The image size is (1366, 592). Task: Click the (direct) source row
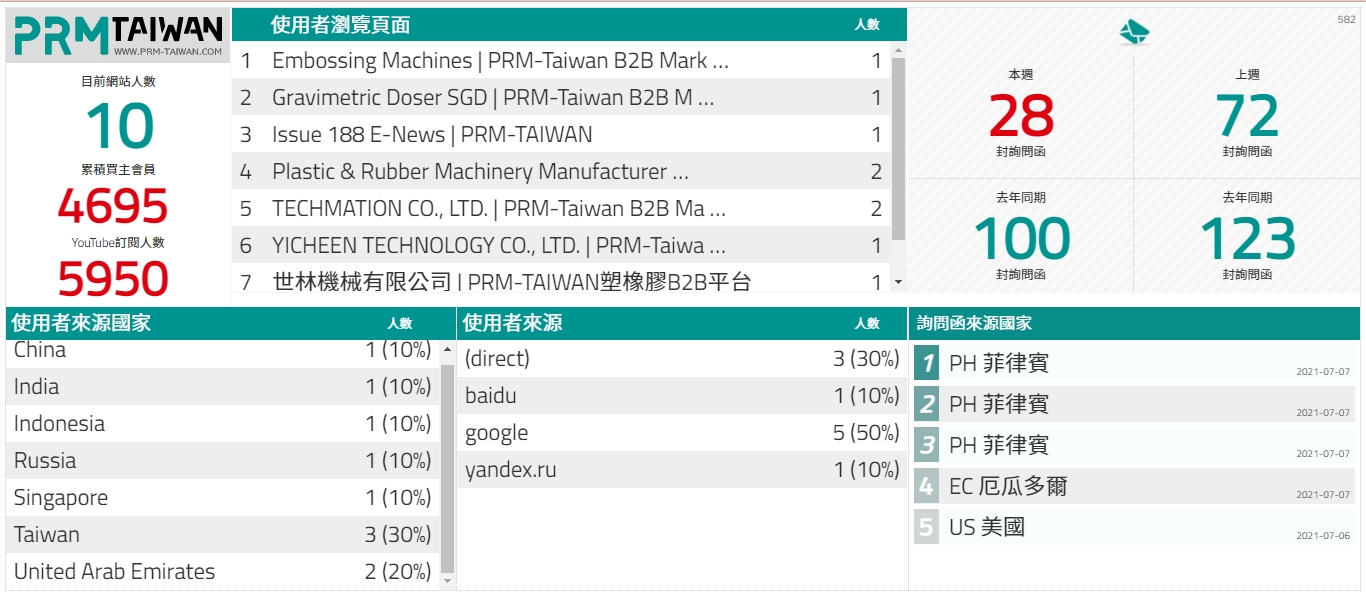(x=682, y=358)
